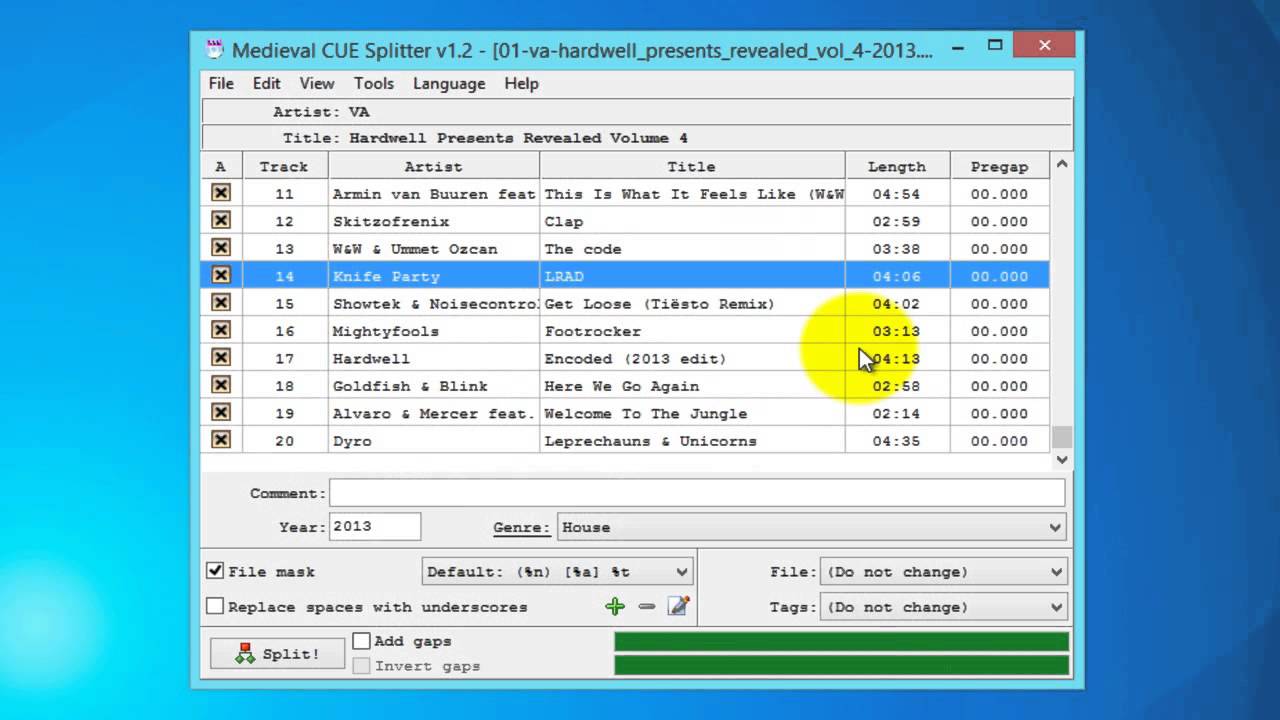The height and width of the screenshot is (720, 1280).
Task: Close the Medieval CUE Splitter window
Action: pyautogui.click(x=1045, y=45)
